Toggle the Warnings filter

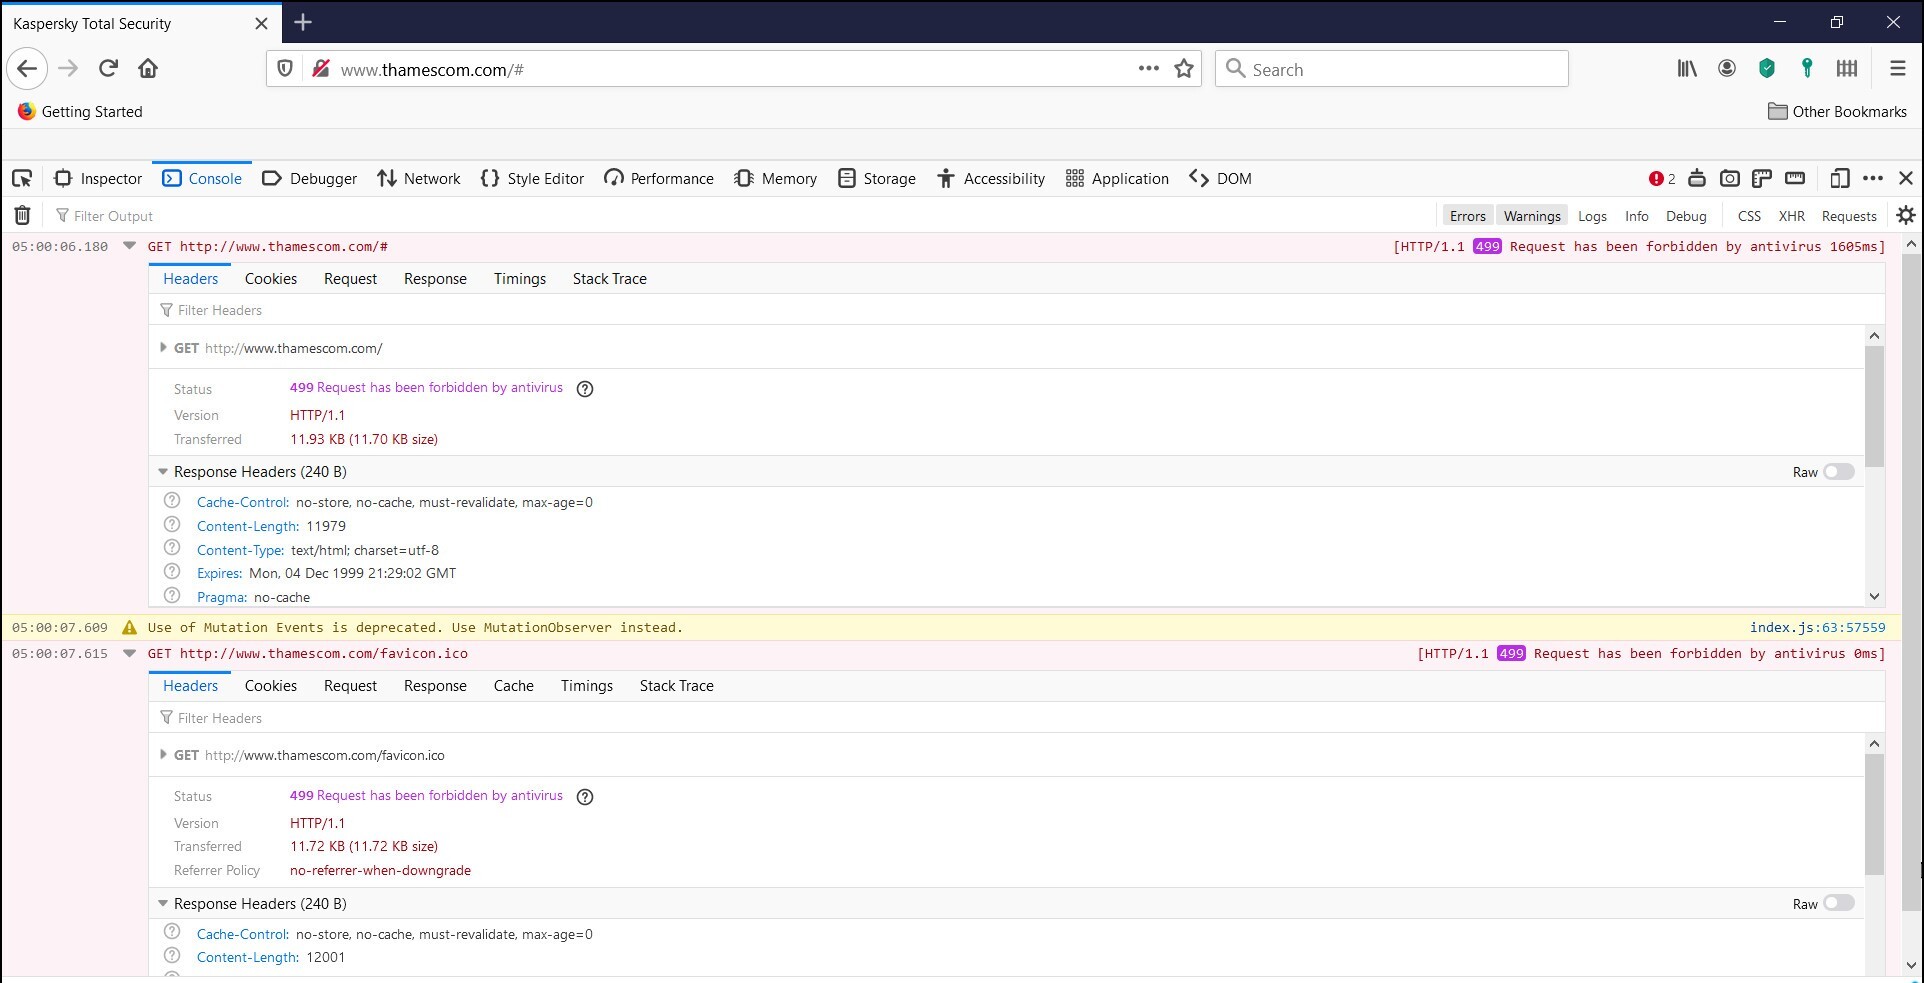(1532, 216)
